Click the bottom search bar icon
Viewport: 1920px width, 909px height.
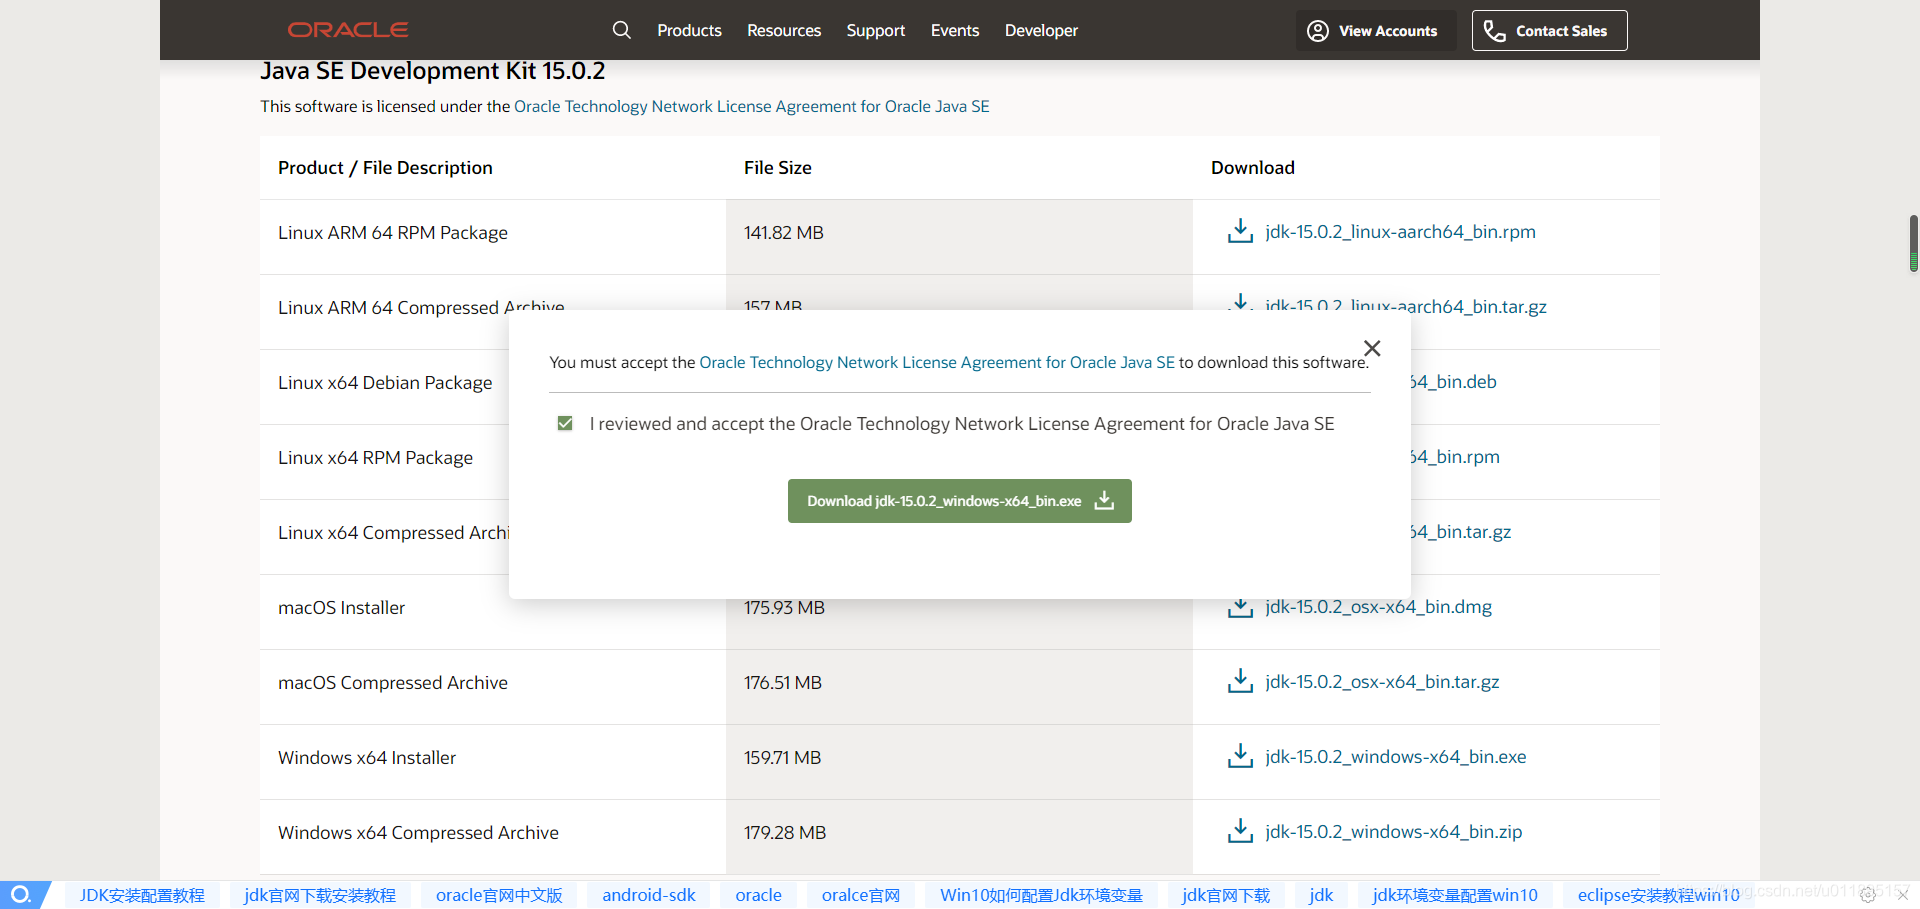point(21,895)
